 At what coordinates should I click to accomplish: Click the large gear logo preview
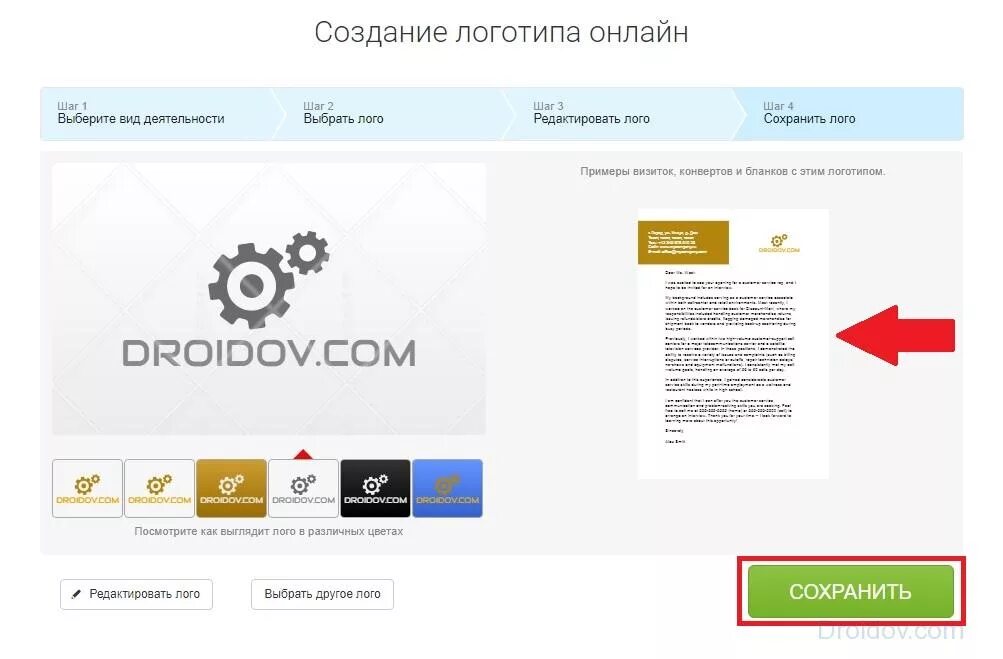point(269,299)
